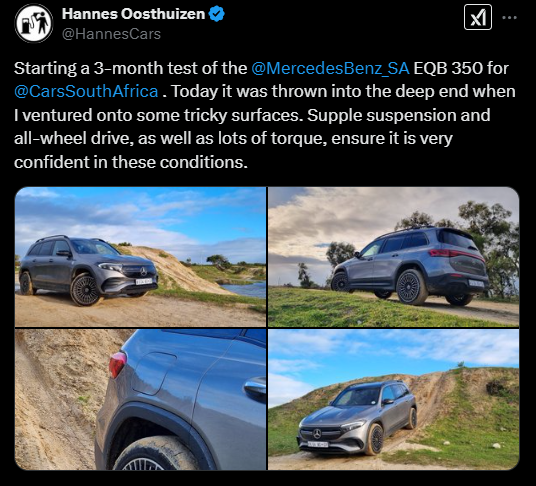Visit the @HannesCars handle

coord(111,34)
